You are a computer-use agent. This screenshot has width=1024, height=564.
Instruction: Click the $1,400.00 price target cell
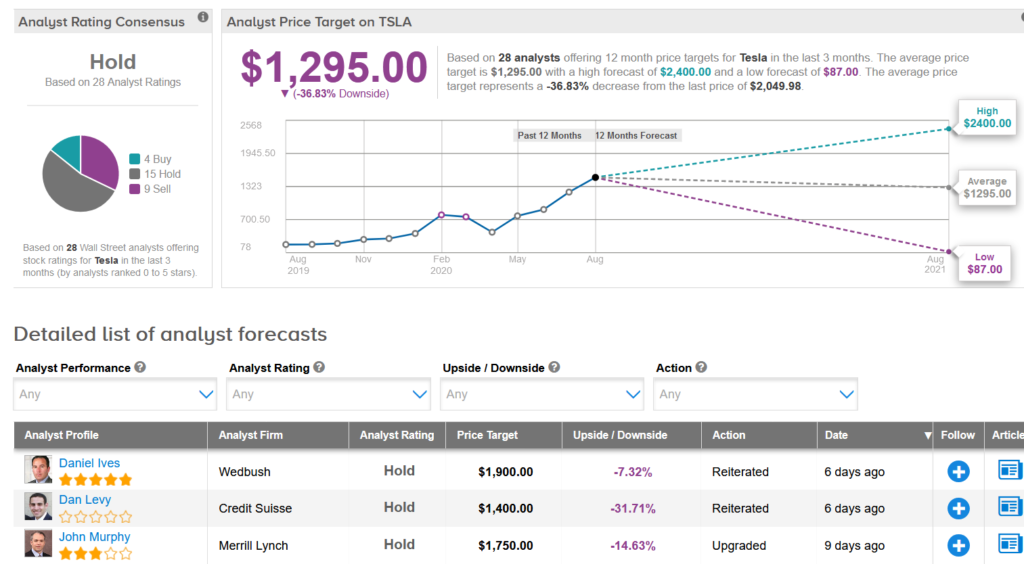(x=505, y=509)
